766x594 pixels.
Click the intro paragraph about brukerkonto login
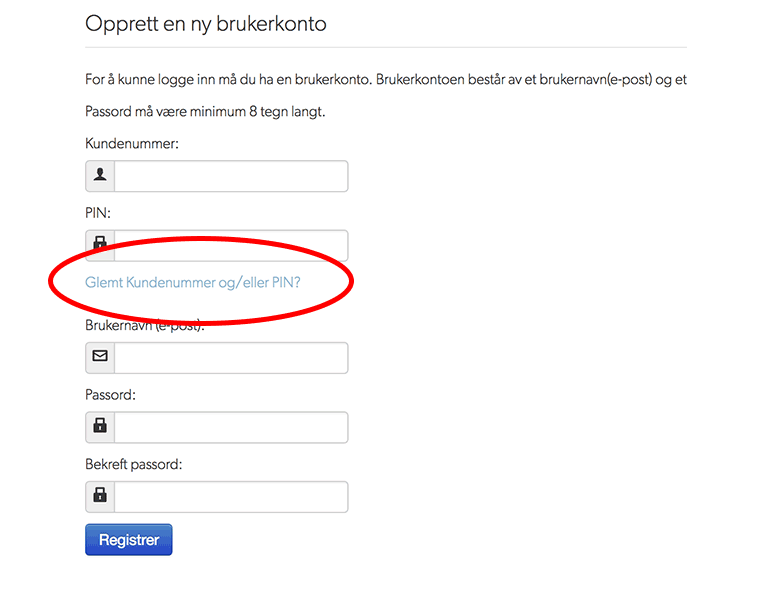click(x=386, y=80)
